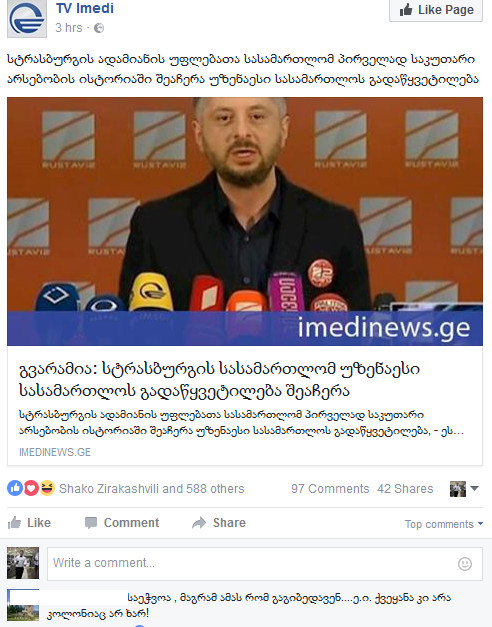Click the Comment speech bubble icon

click(x=91, y=523)
